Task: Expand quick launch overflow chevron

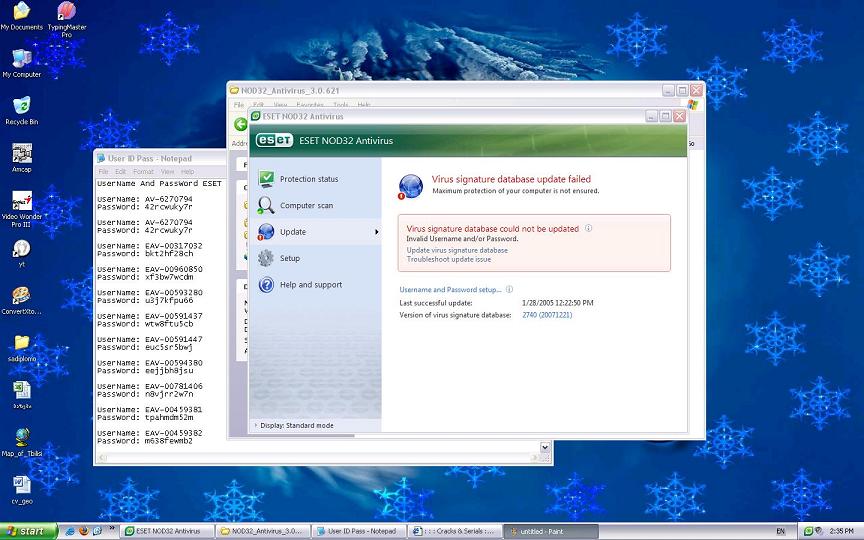Action: pos(112,530)
